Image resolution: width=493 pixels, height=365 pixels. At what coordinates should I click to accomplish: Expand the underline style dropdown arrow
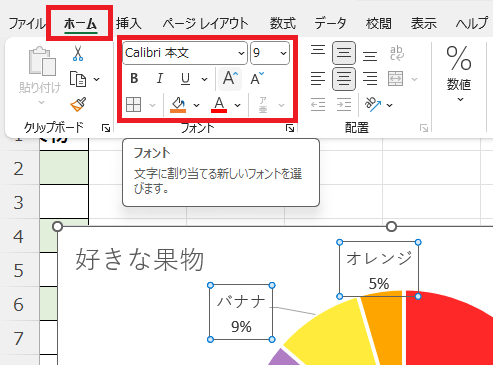(x=204, y=79)
